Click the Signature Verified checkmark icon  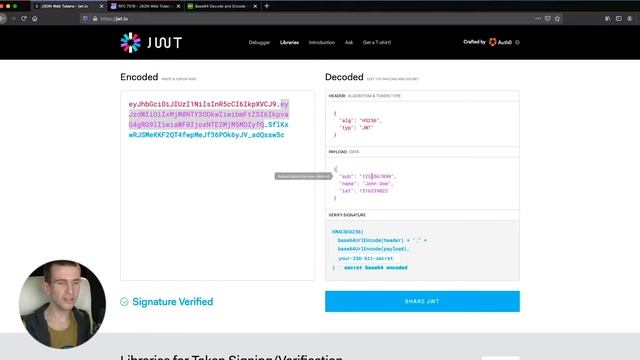(124, 302)
